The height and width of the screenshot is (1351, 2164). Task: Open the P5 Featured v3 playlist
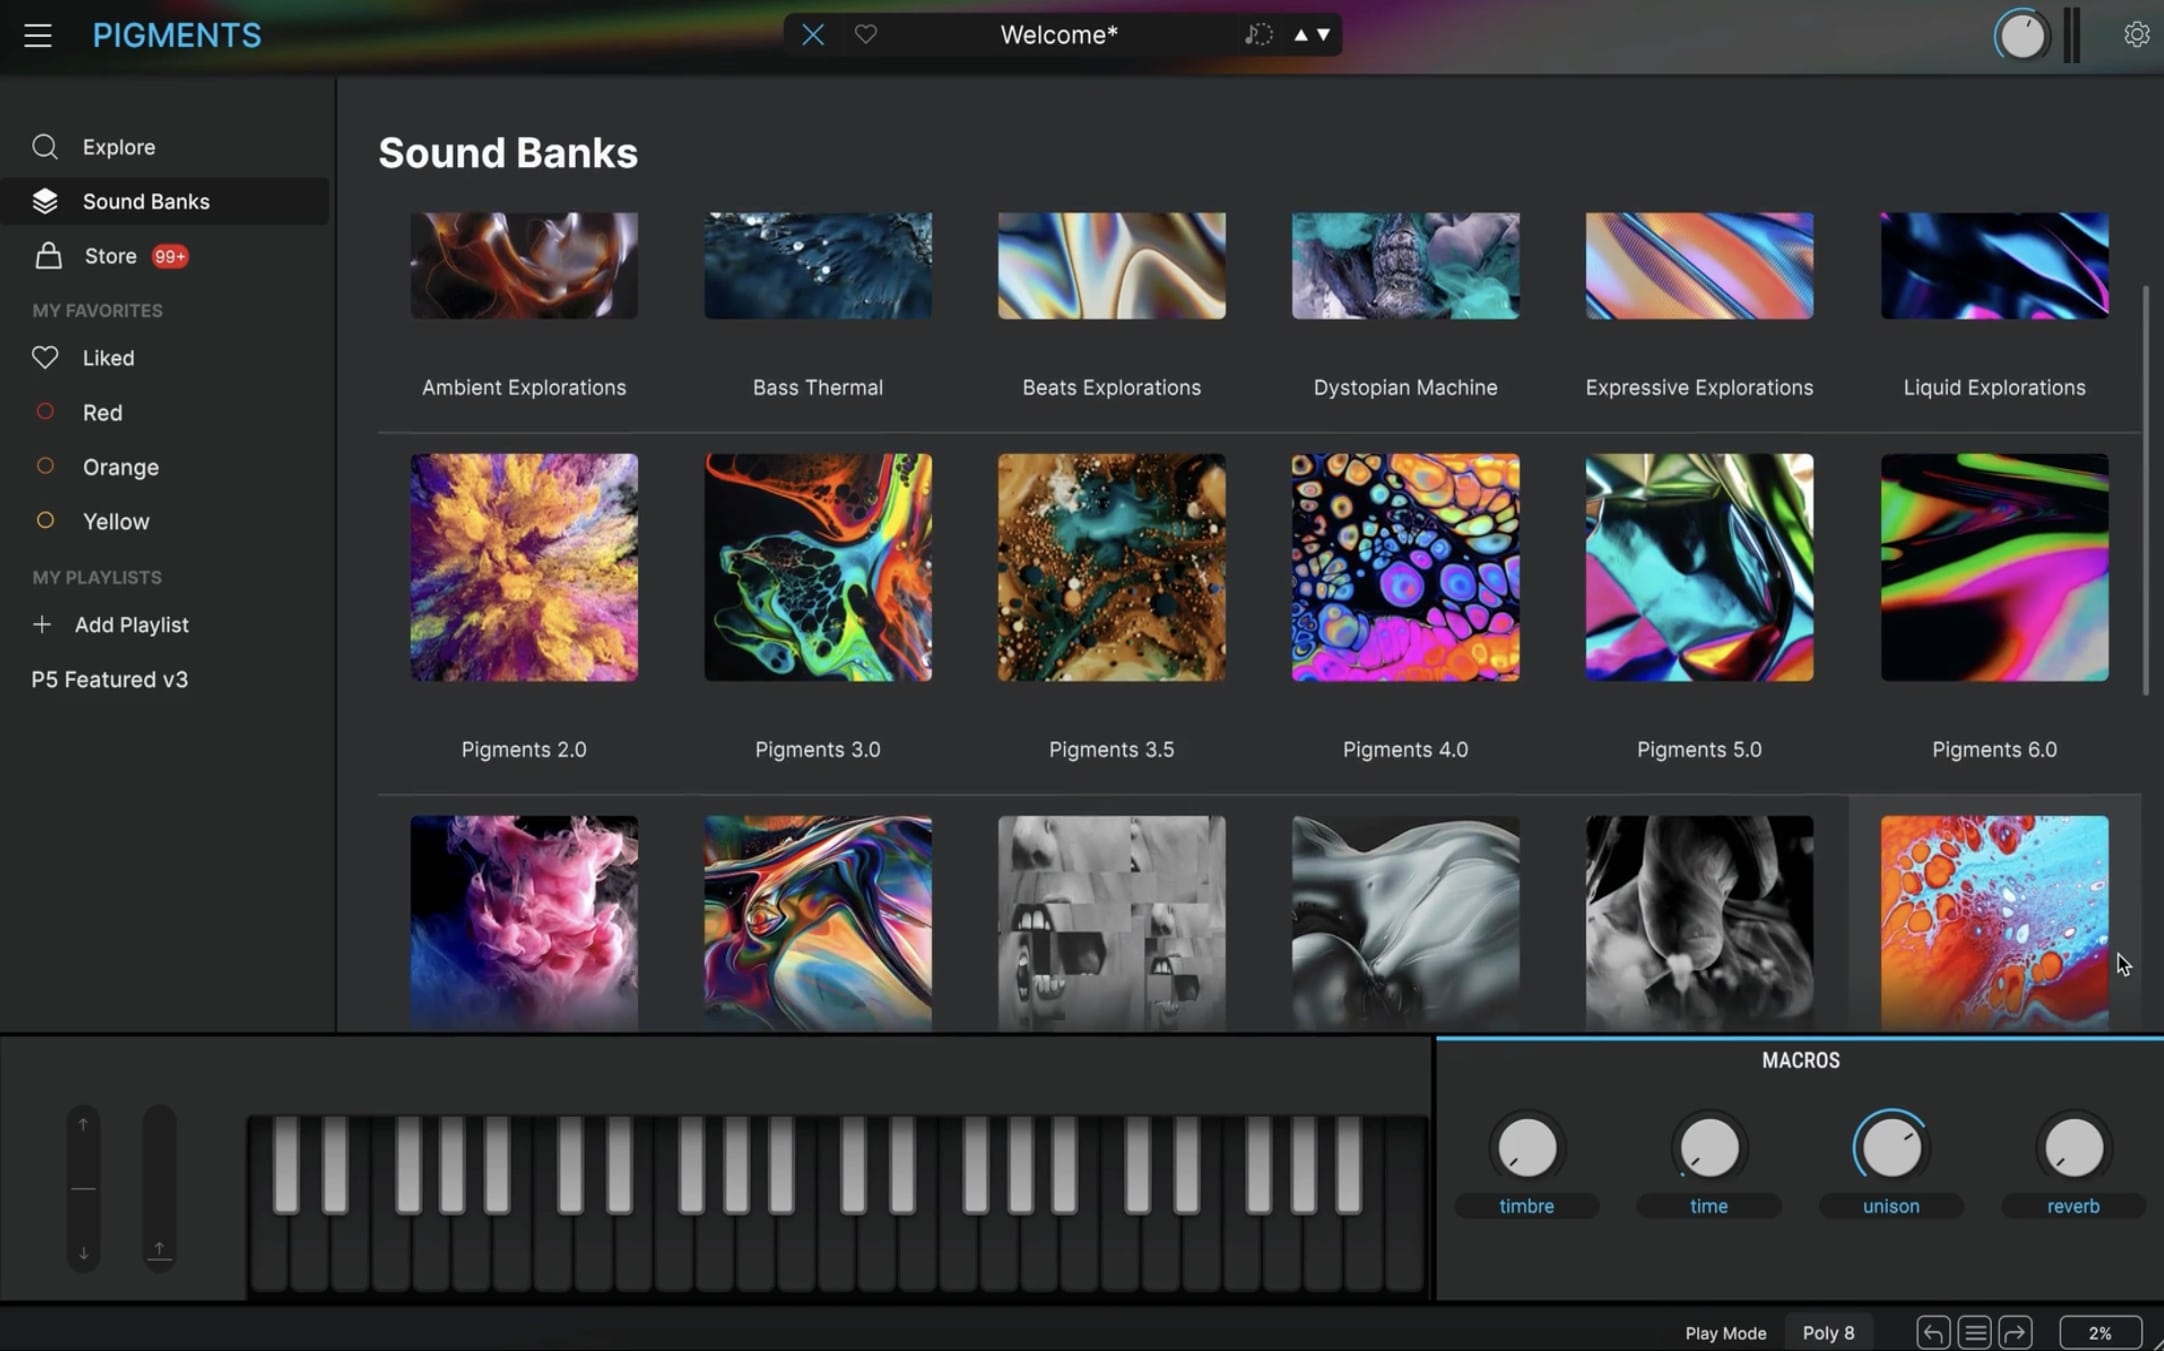click(110, 680)
